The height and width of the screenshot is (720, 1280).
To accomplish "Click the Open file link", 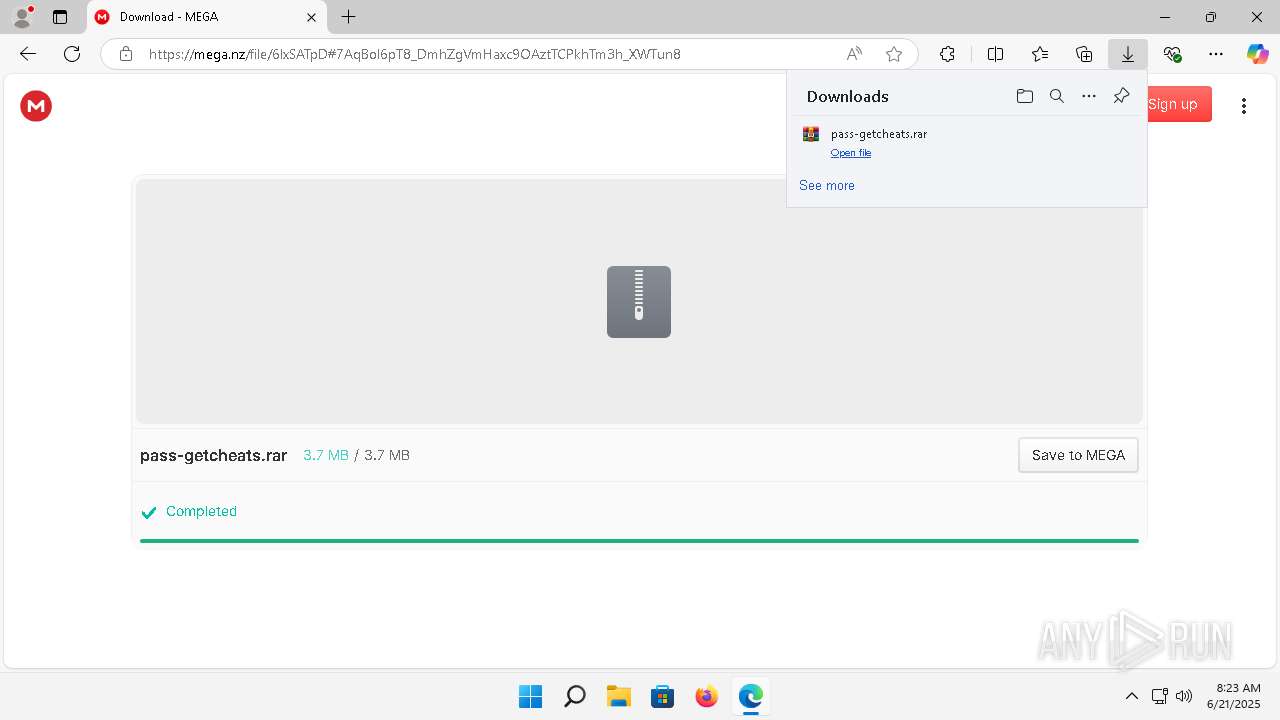I will pos(851,153).
